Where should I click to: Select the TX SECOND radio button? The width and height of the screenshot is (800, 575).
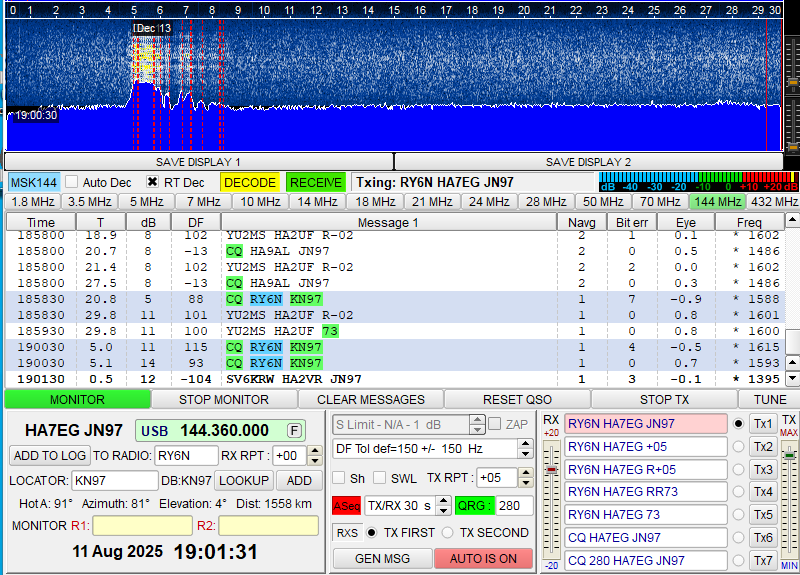click(448, 532)
